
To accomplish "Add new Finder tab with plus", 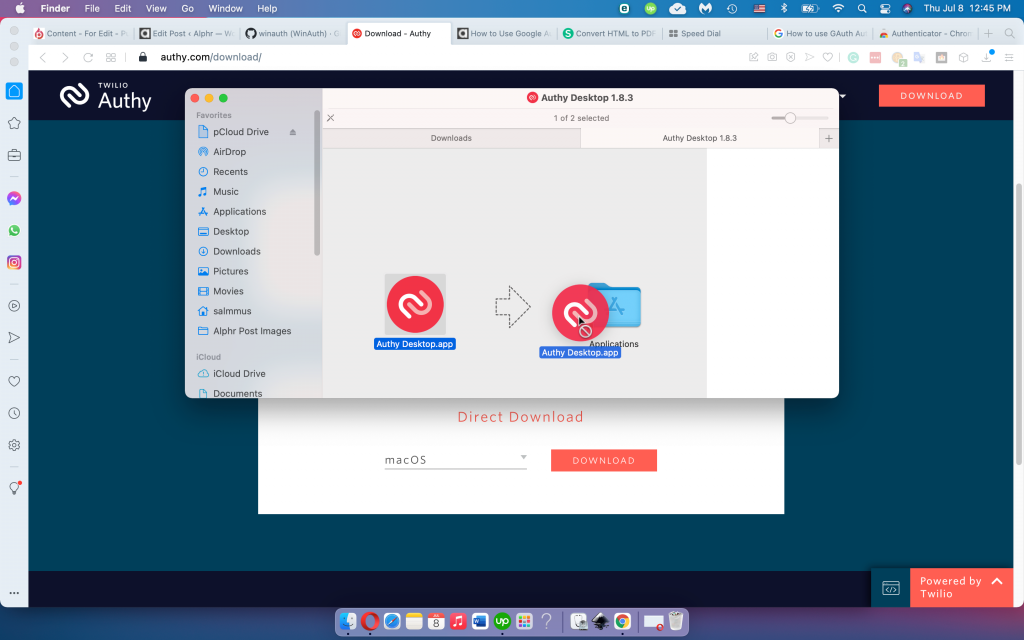I will pos(829,138).
